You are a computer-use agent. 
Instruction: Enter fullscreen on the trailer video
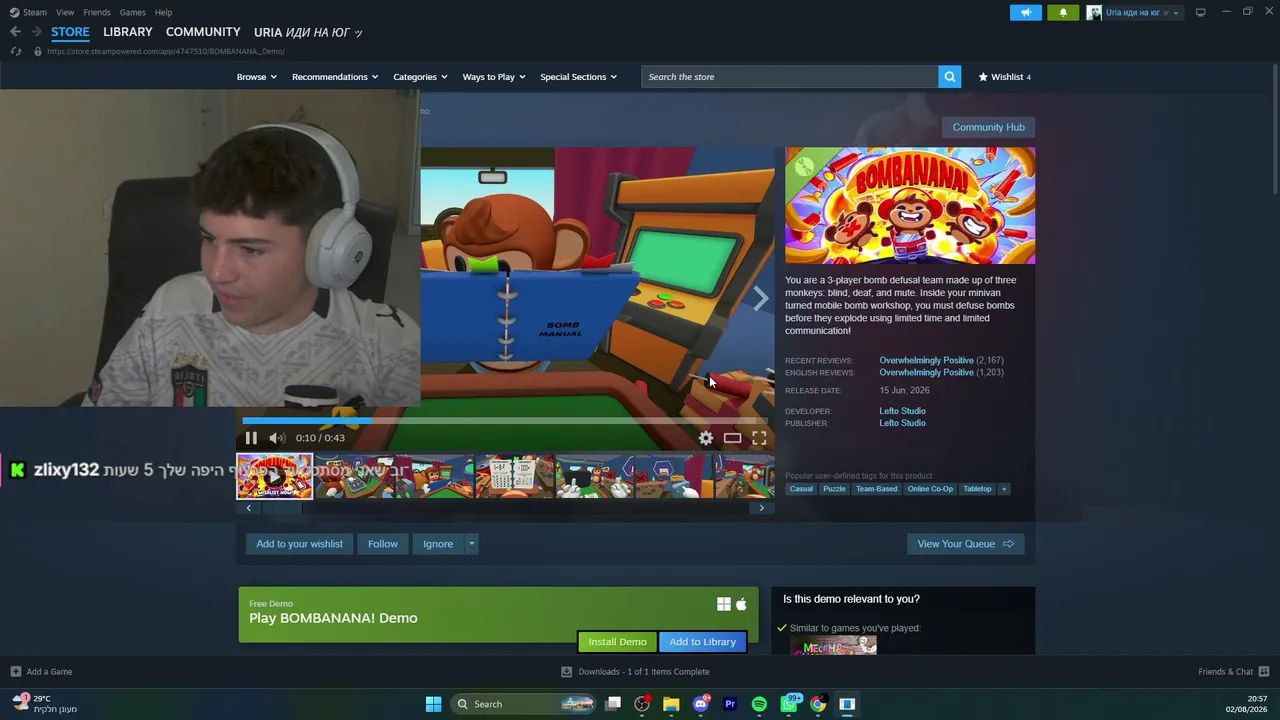(x=759, y=438)
